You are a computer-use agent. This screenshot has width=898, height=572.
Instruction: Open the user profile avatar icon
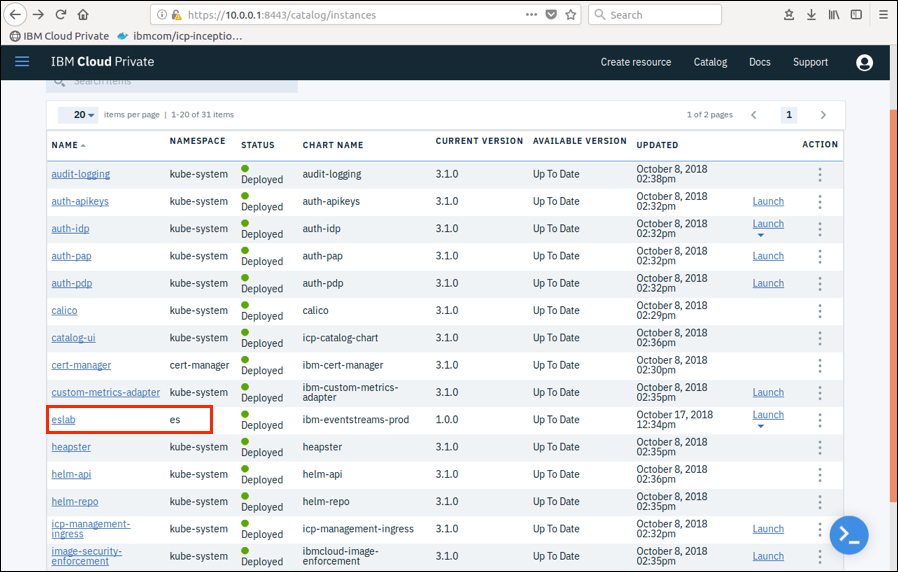point(864,62)
